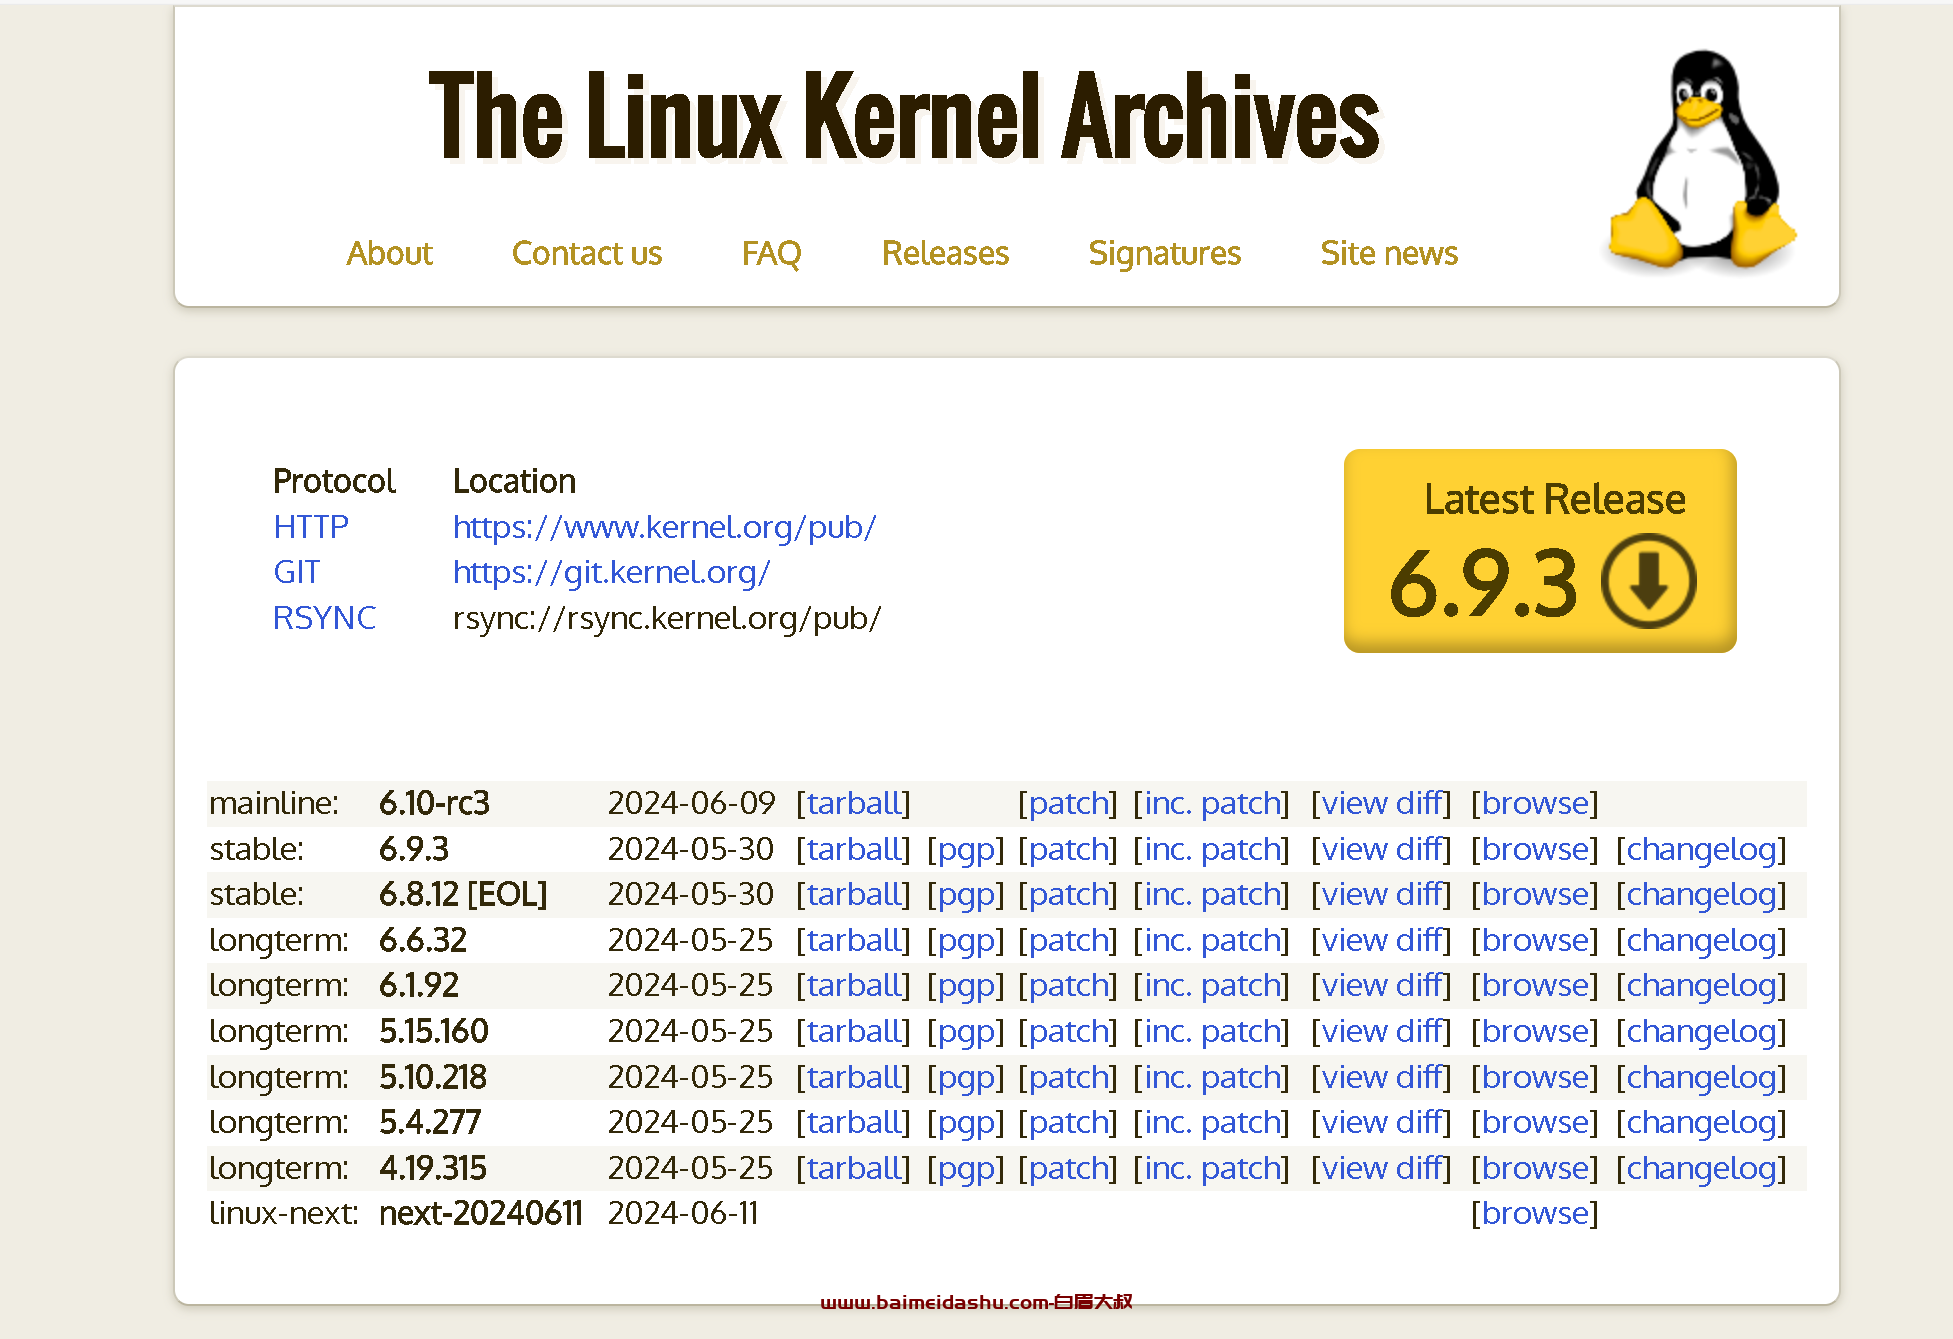1953x1339 pixels.
Task: Select the Location column header
Action: point(514,481)
